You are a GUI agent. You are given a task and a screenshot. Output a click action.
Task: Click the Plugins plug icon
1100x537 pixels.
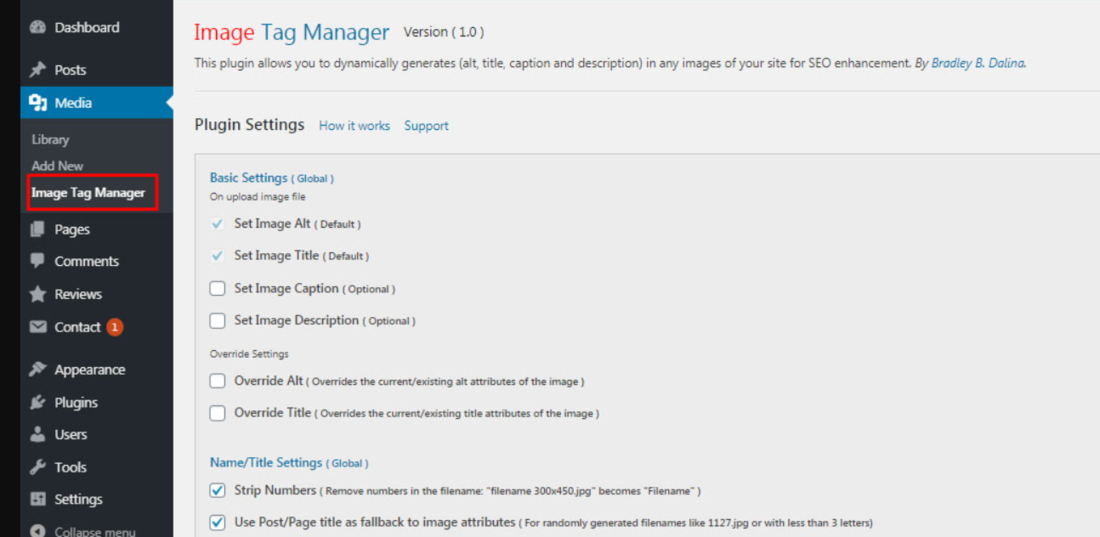(x=38, y=402)
